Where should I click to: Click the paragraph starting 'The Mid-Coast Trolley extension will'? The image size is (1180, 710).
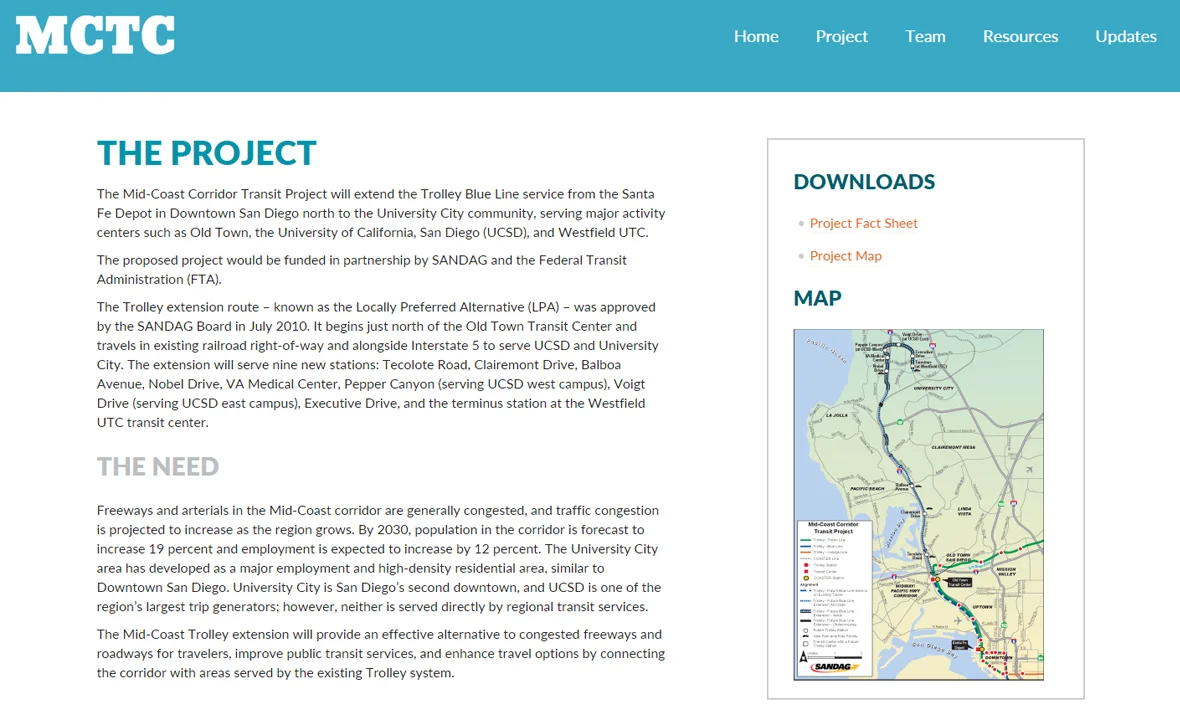(381, 654)
